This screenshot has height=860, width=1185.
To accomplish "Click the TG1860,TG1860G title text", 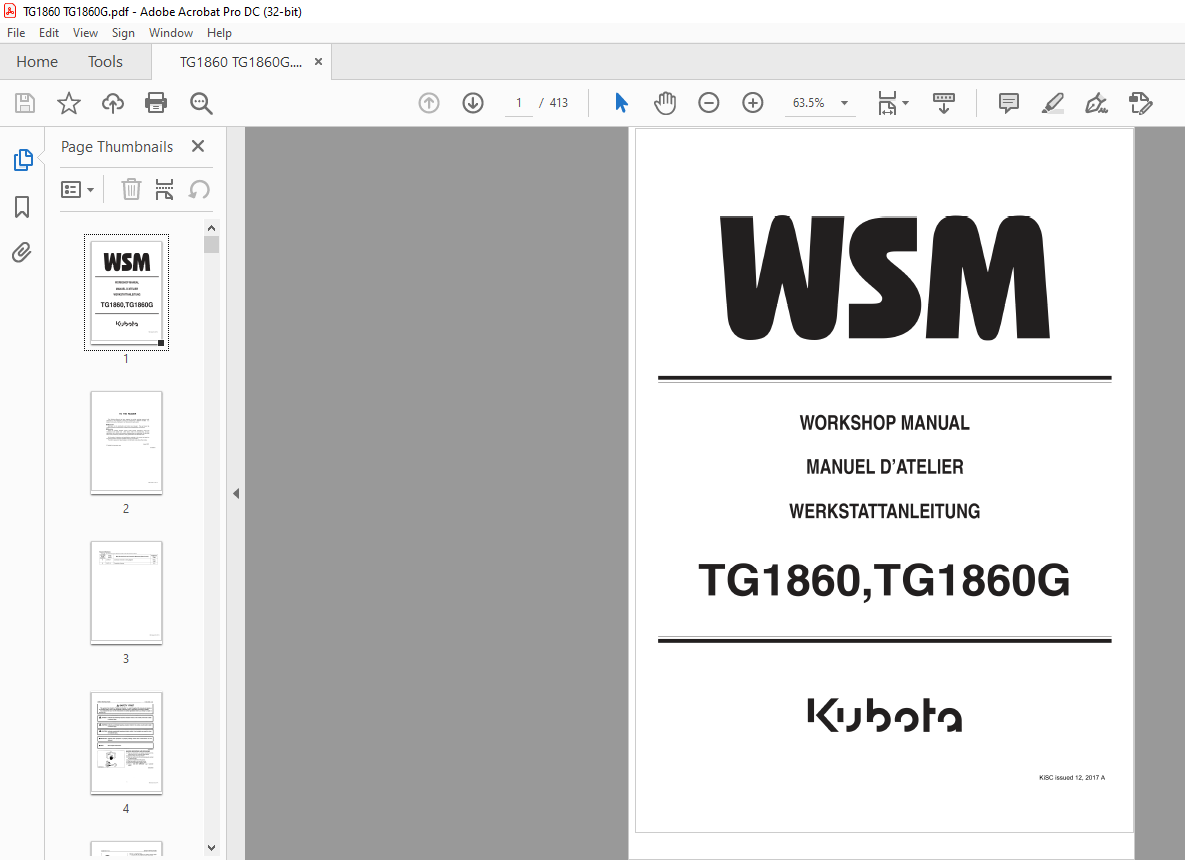I will tap(884, 580).
